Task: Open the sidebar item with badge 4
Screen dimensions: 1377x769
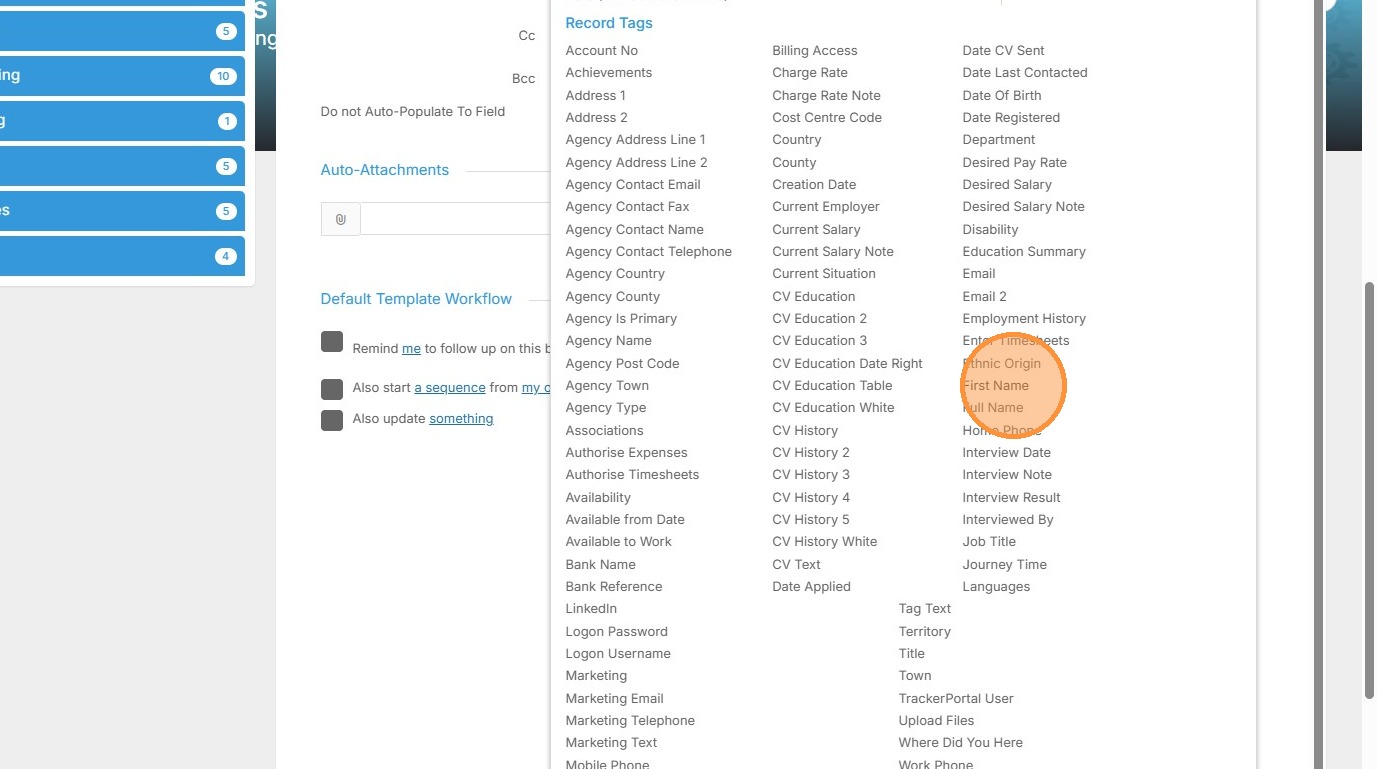Action: (x=122, y=256)
